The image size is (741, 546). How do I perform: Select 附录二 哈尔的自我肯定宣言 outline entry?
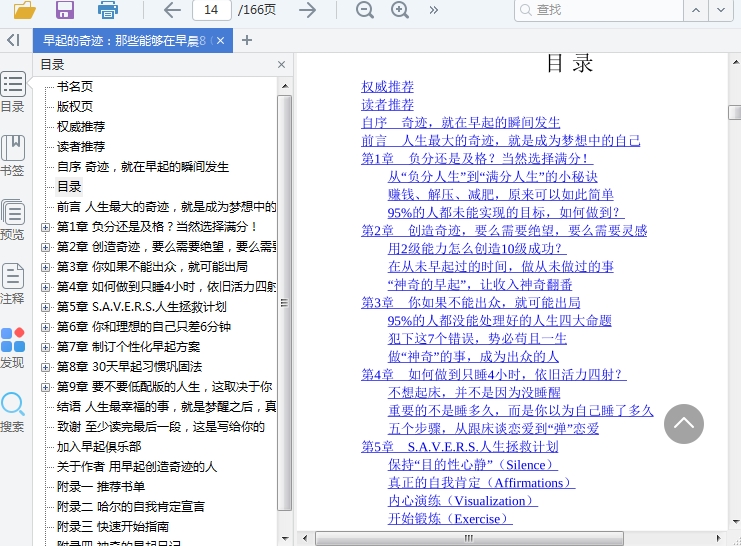pyautogui.click(x=130, y=507)
